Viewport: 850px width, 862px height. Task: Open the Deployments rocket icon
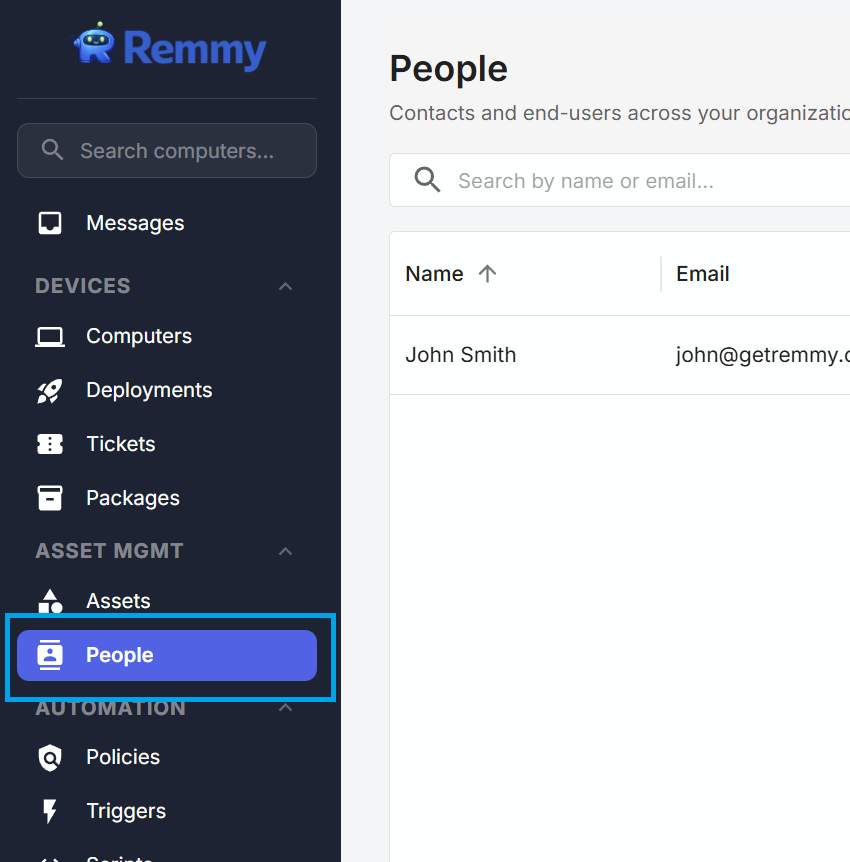click(50, 391)
